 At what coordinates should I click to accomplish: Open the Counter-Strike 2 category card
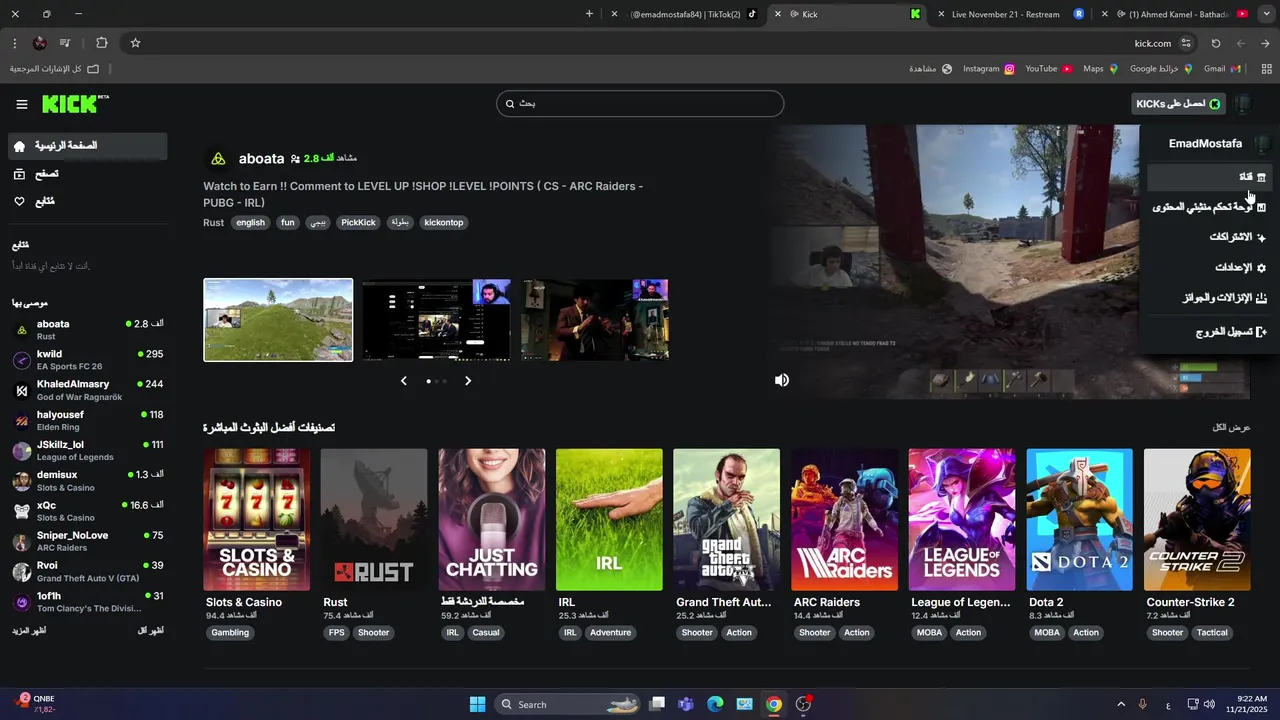pos(1197,520)
